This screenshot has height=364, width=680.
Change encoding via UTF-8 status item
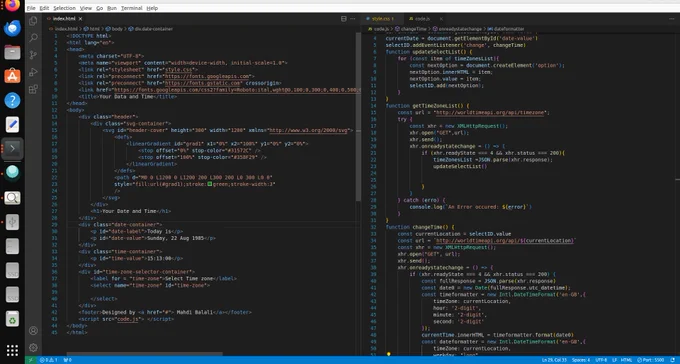[601, 360]
